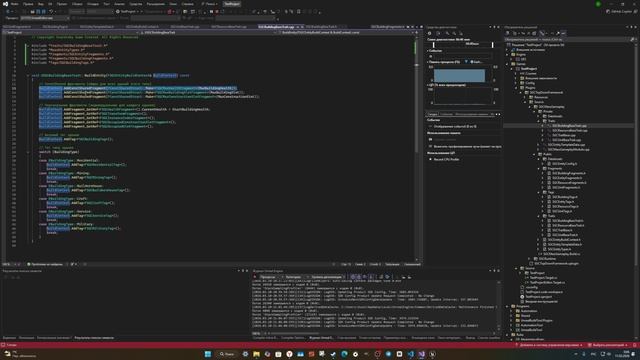Open Unreal Engine from the taskbar
The width and height of the screenshot is (640, 360).
[x=433, y=354]
